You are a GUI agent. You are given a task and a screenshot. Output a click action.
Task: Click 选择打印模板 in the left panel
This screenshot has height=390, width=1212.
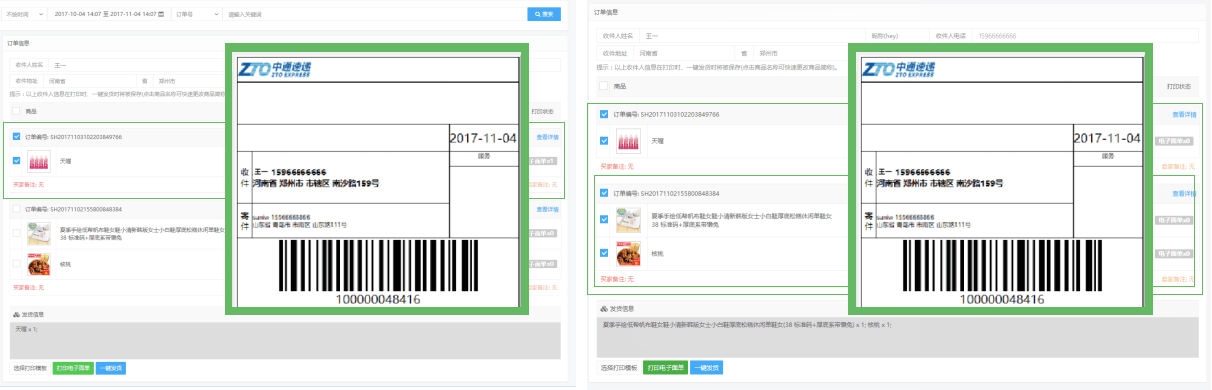click(30, 368)
